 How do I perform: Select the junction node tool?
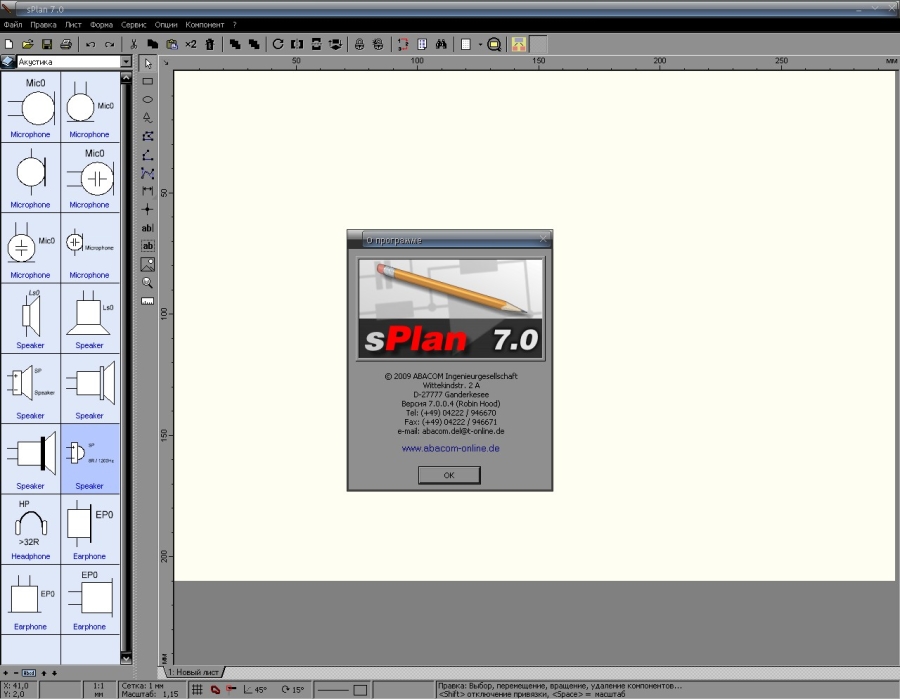click(x=148, y=209)
